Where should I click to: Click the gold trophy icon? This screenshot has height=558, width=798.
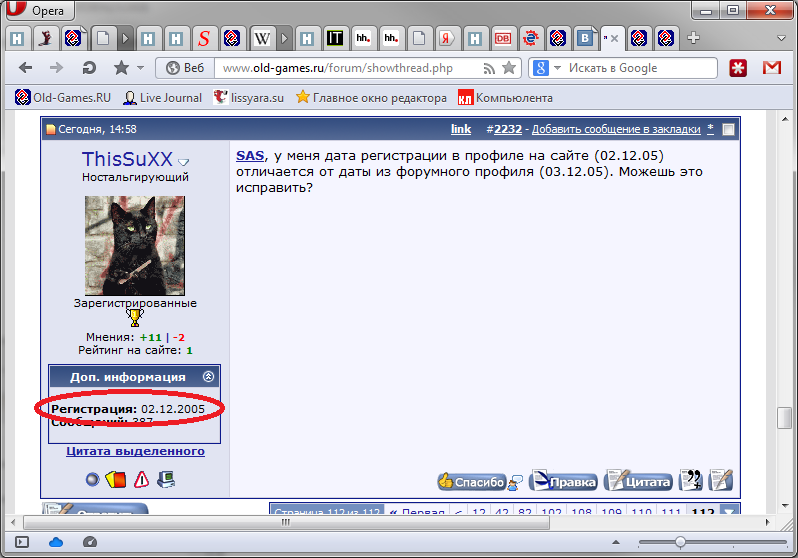coord(135,318)
